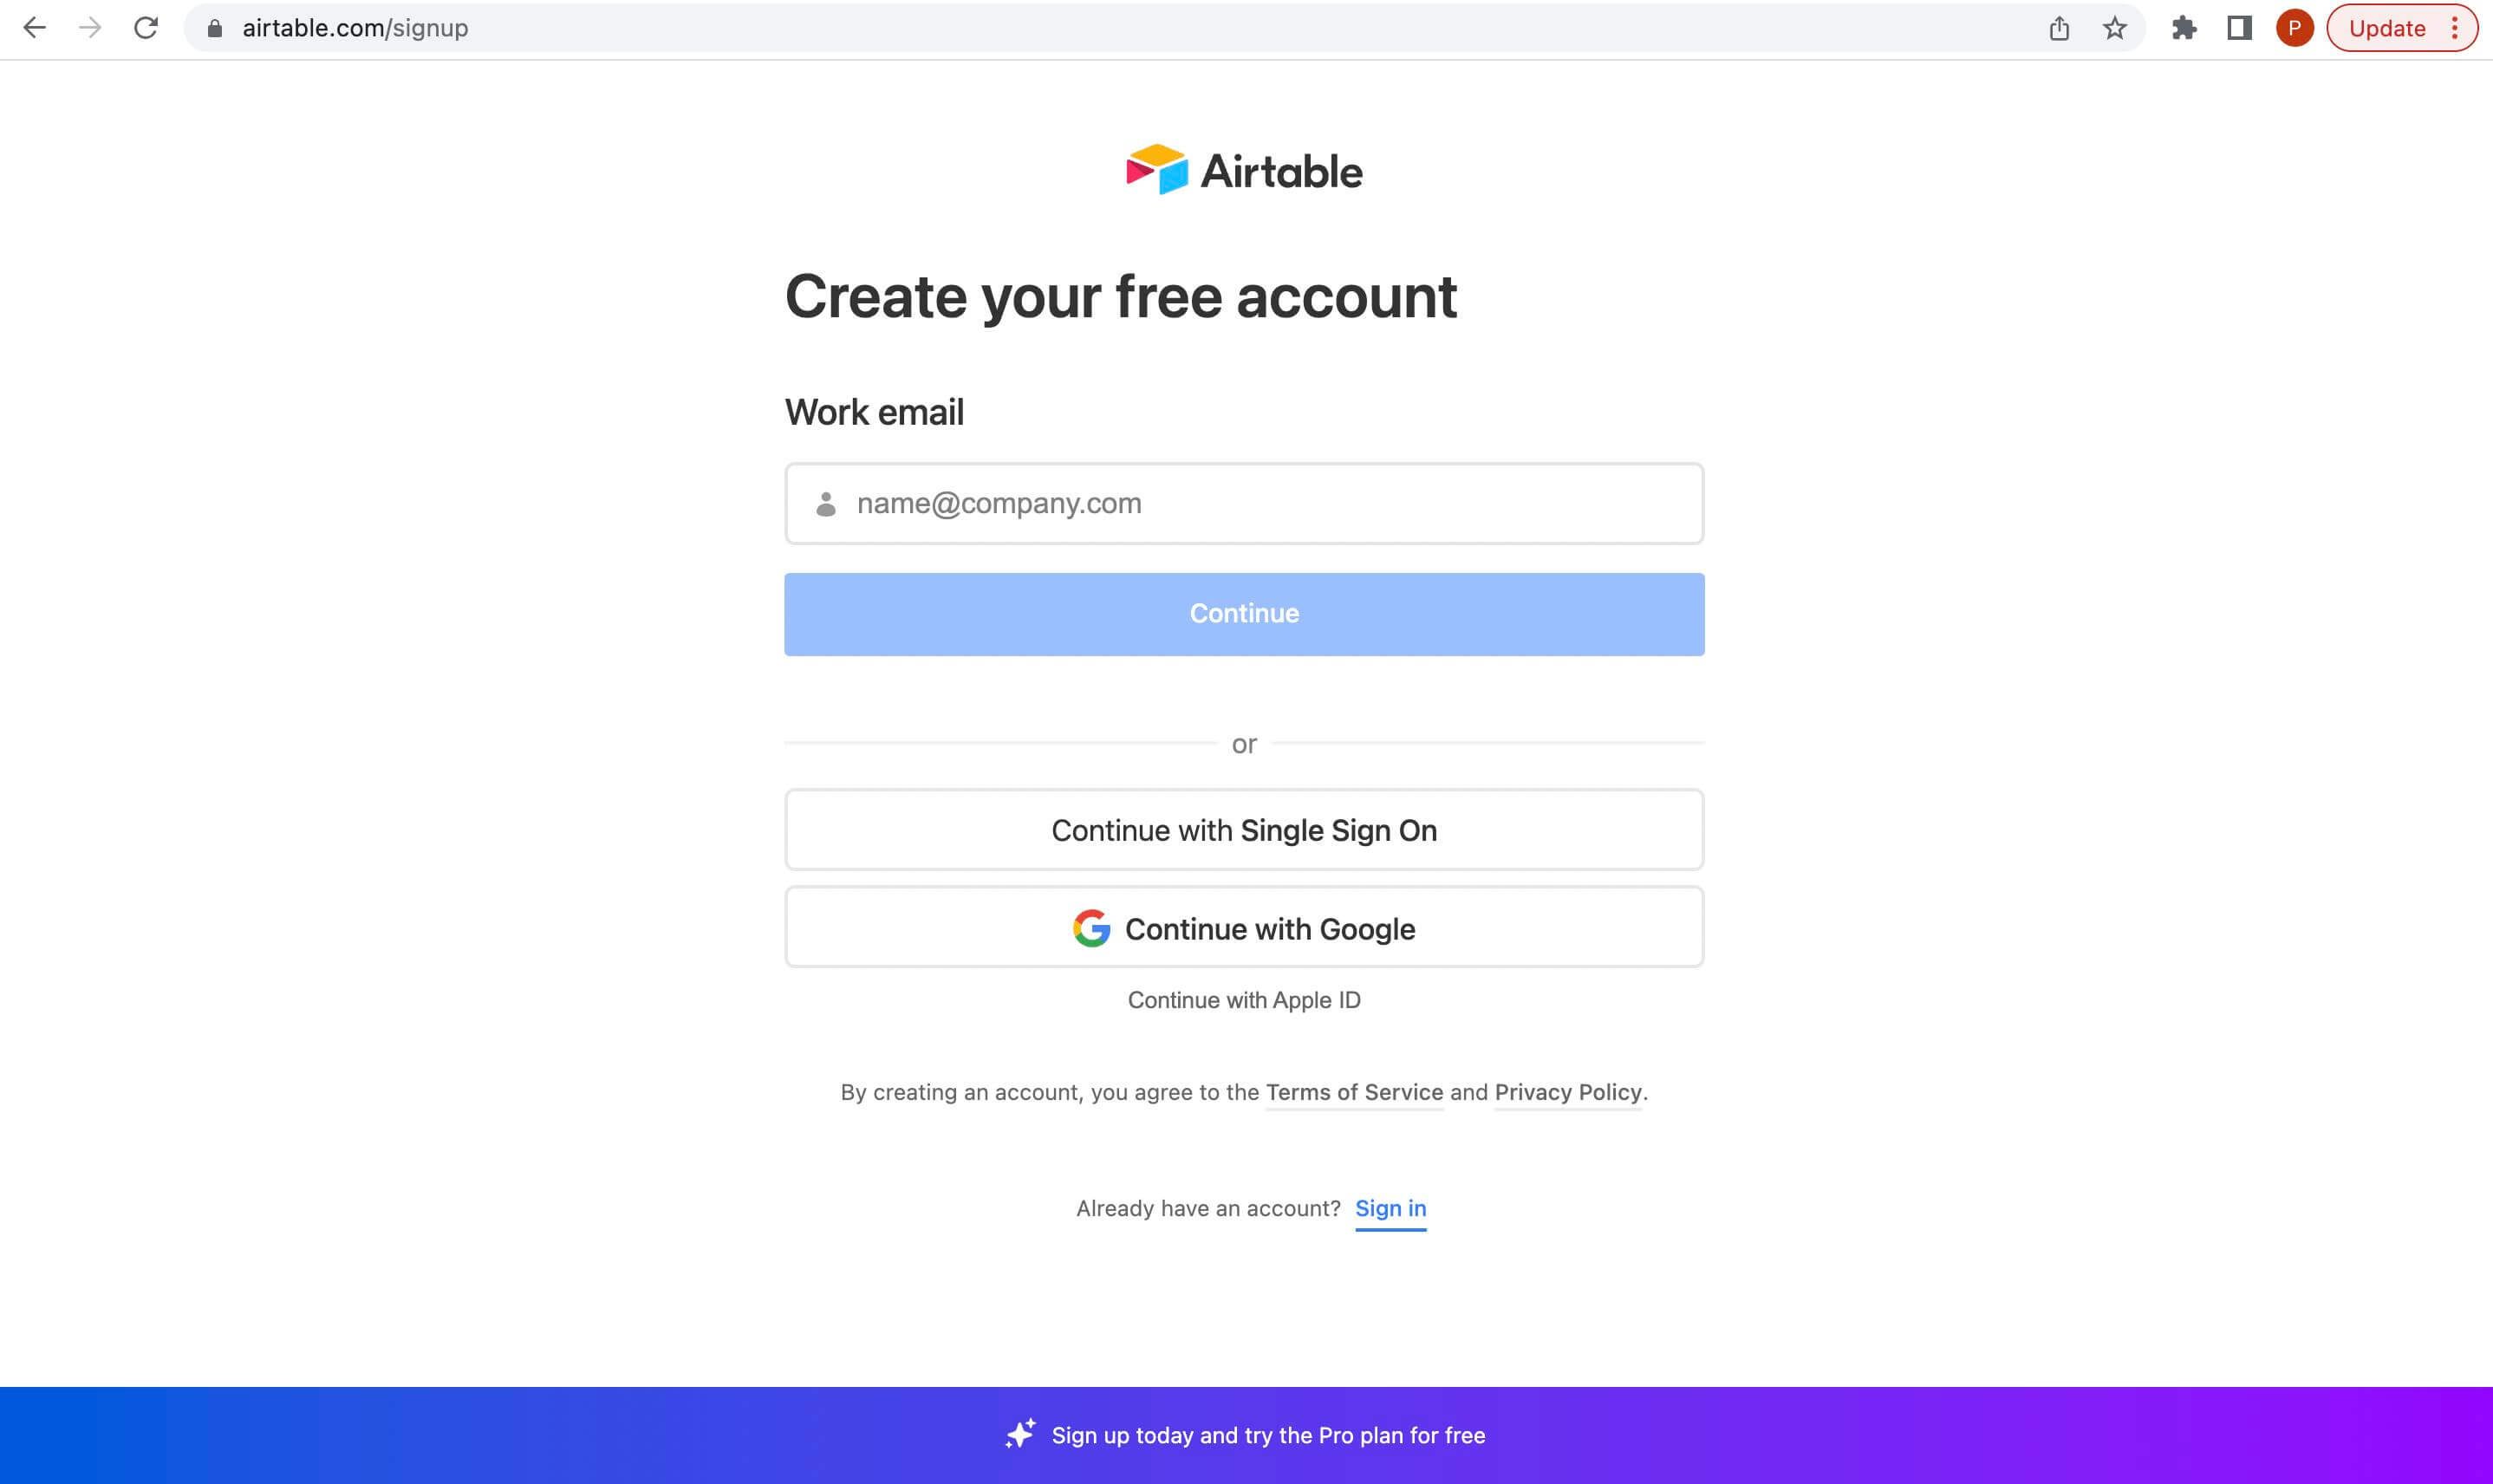Screen dimensions: 2493x1484
Task: Click browser reload page button
Action: (x=146, y=29)
